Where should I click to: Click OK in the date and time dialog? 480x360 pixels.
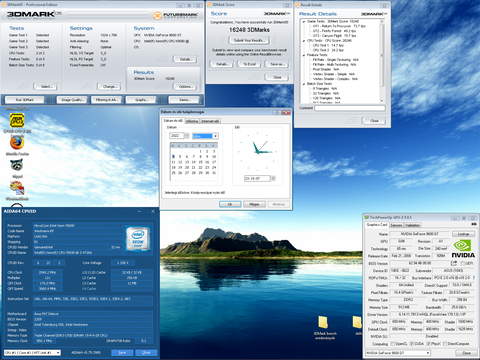[230, 204]
